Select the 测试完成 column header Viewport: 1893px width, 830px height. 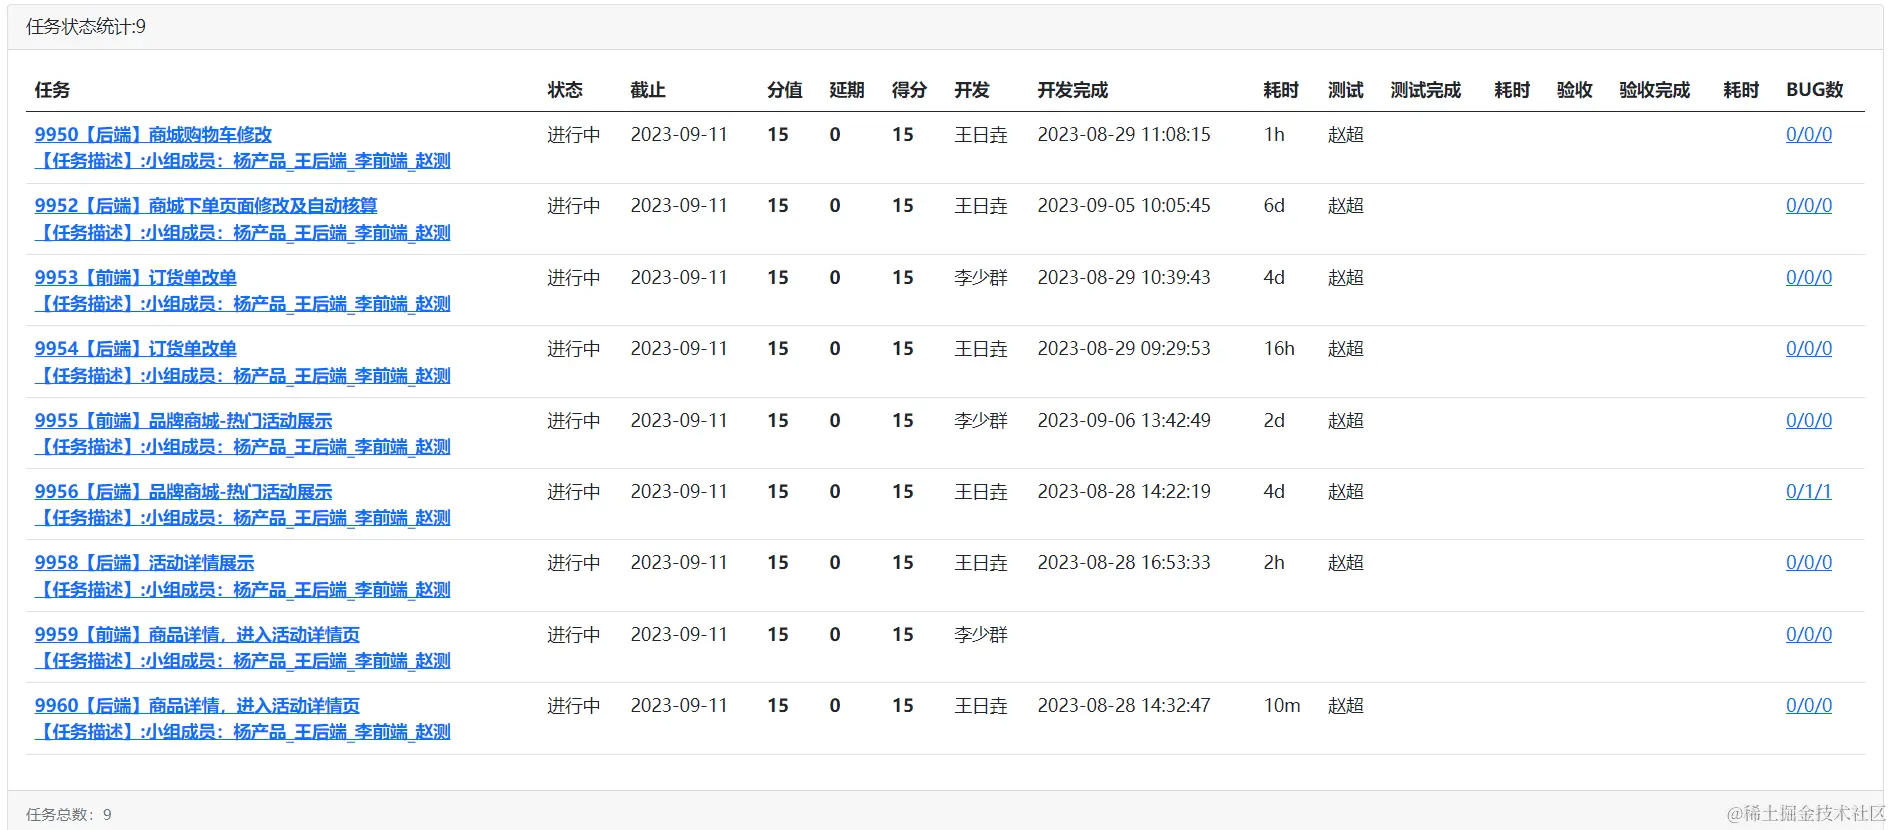(x=1426, y=90)
